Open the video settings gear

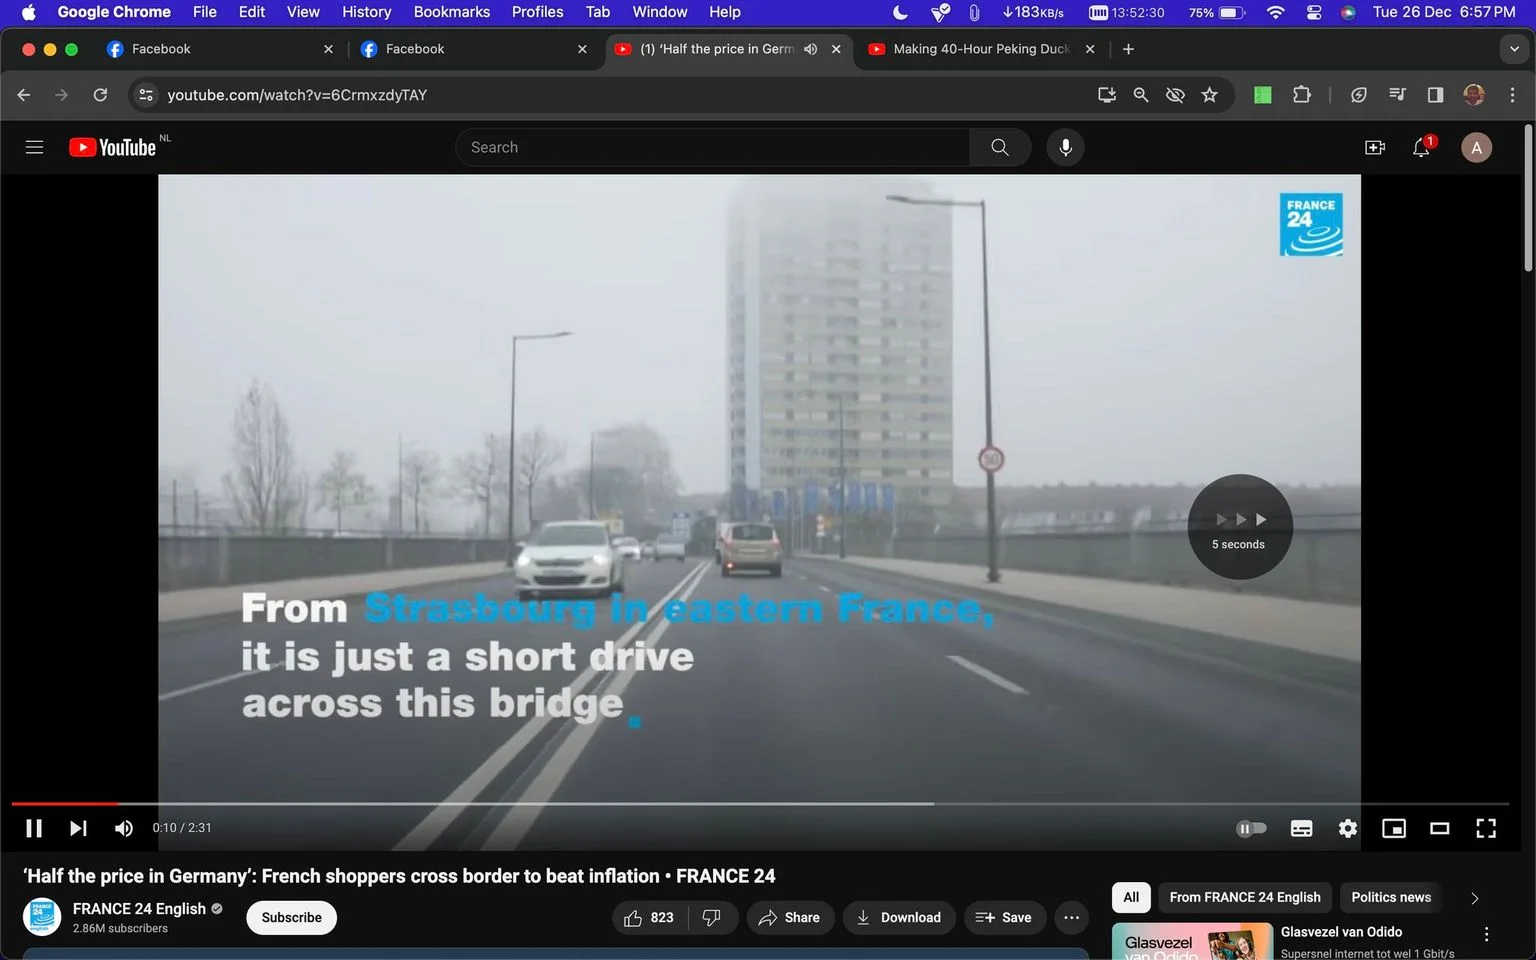1348,828
